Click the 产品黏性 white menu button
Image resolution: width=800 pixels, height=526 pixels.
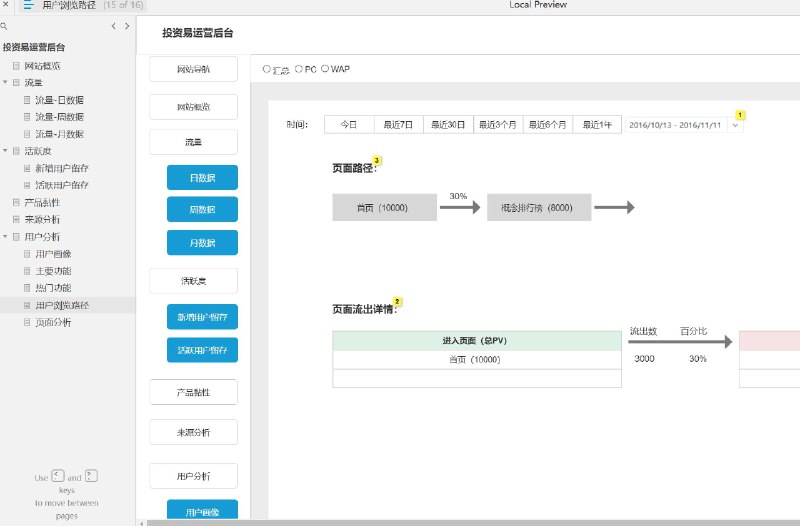[x=193, y=392]
